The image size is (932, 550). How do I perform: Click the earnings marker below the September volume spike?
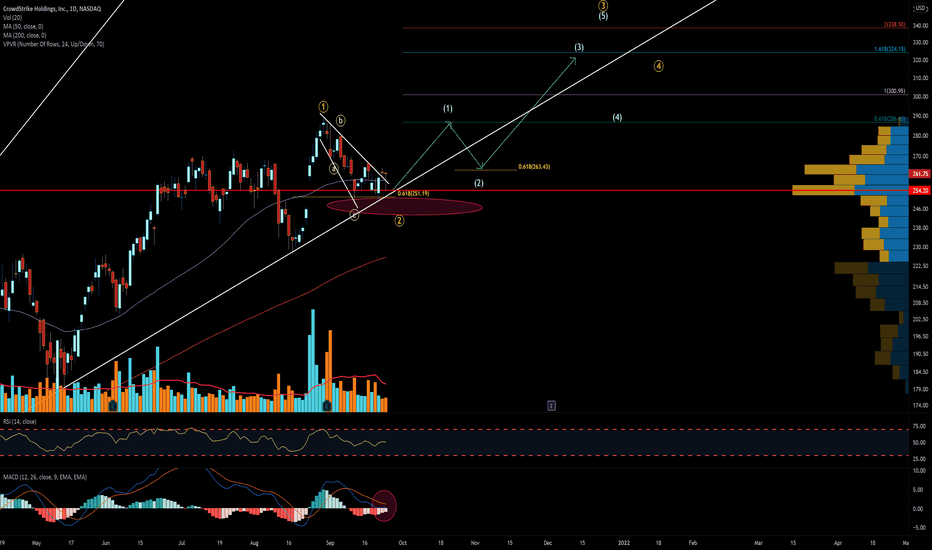[326, 406]
